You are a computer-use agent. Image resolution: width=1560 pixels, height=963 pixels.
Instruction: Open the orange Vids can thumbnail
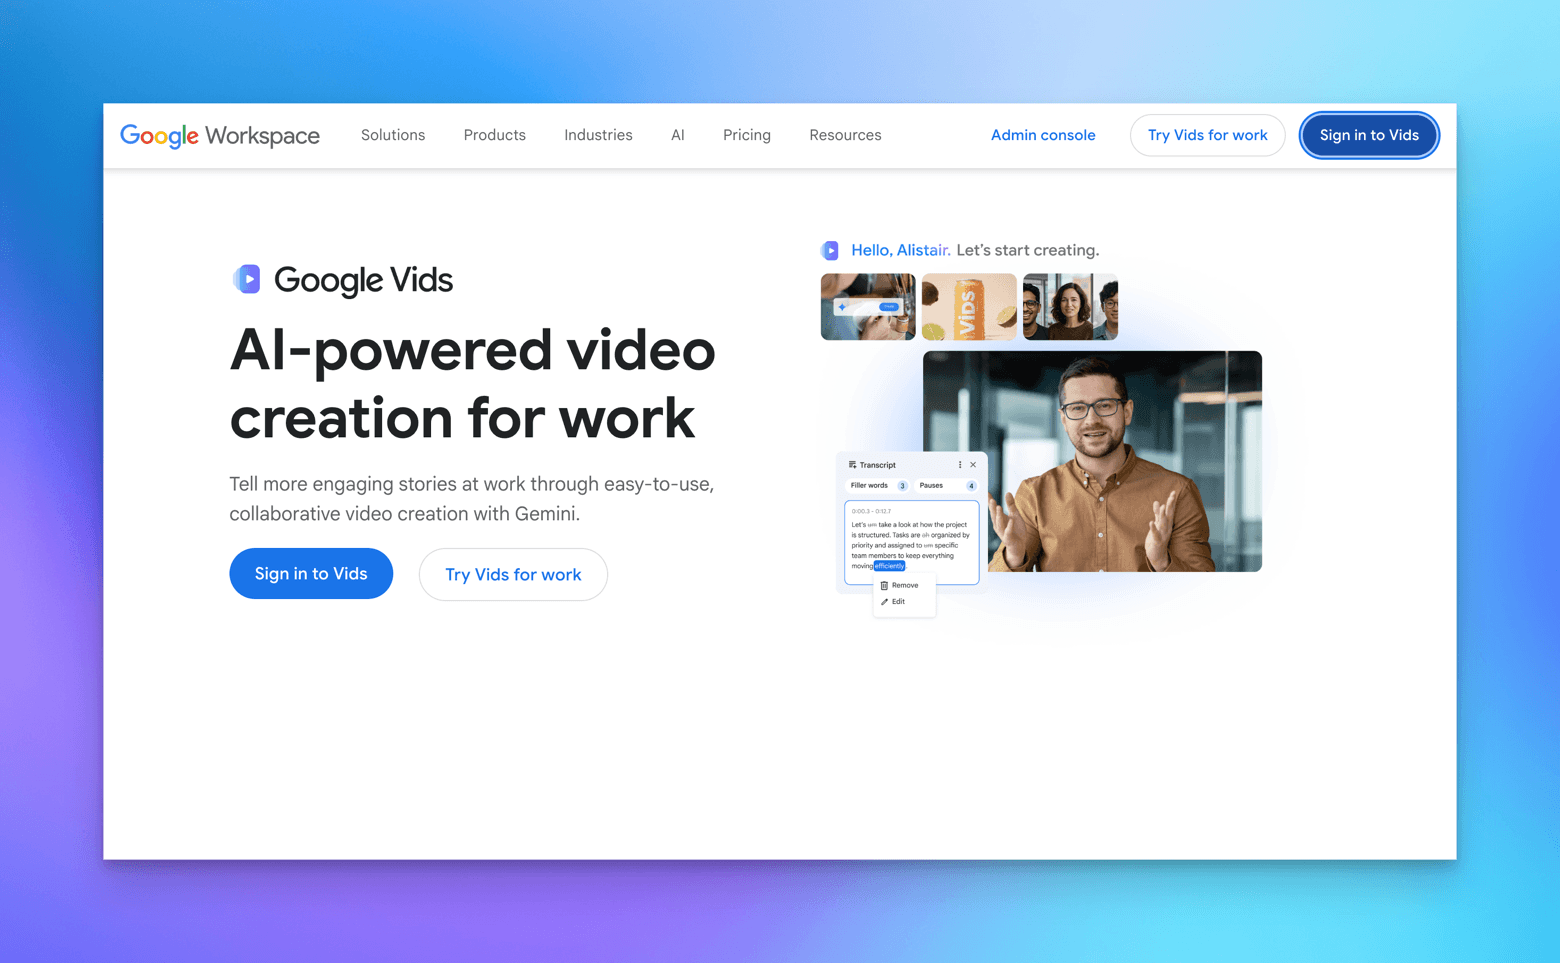tap(969, 307)
